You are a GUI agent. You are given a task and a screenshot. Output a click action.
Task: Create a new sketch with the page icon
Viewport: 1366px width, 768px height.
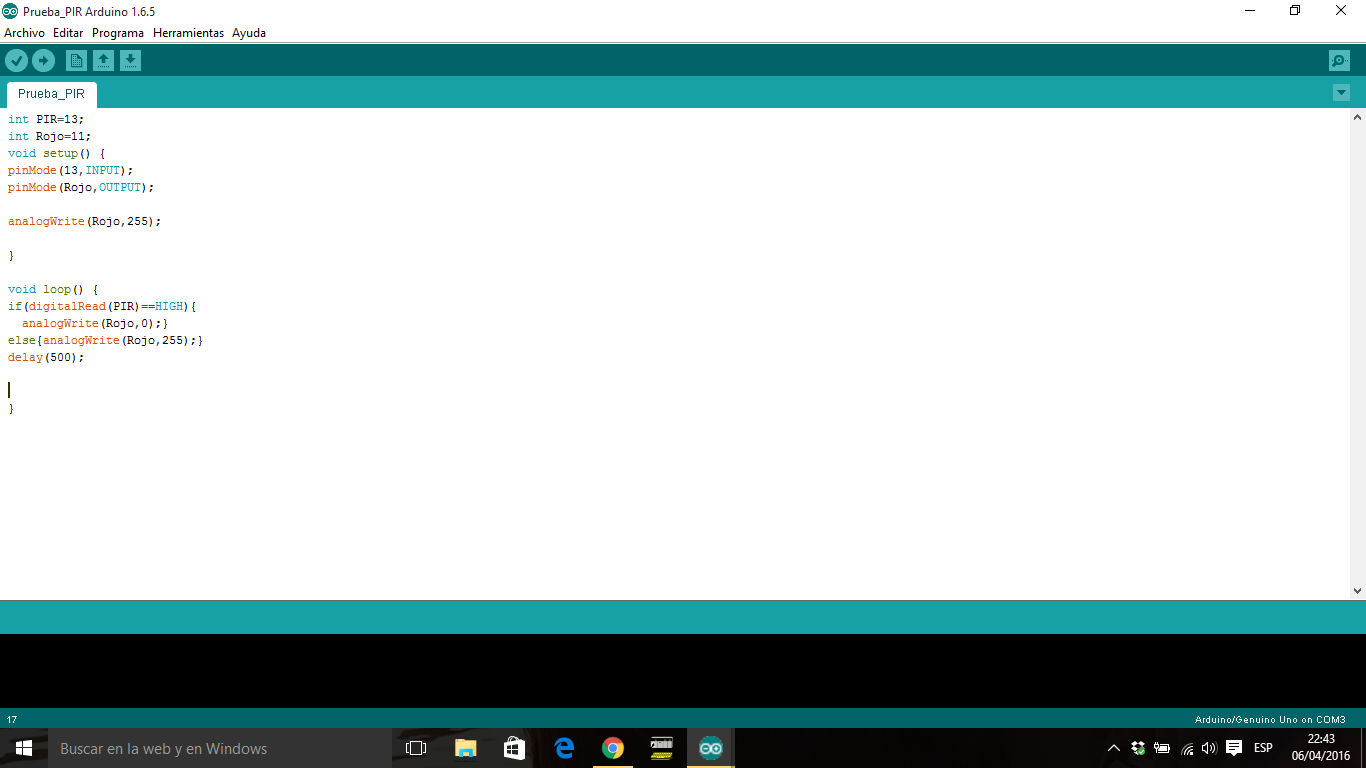[x=76, y=61]
